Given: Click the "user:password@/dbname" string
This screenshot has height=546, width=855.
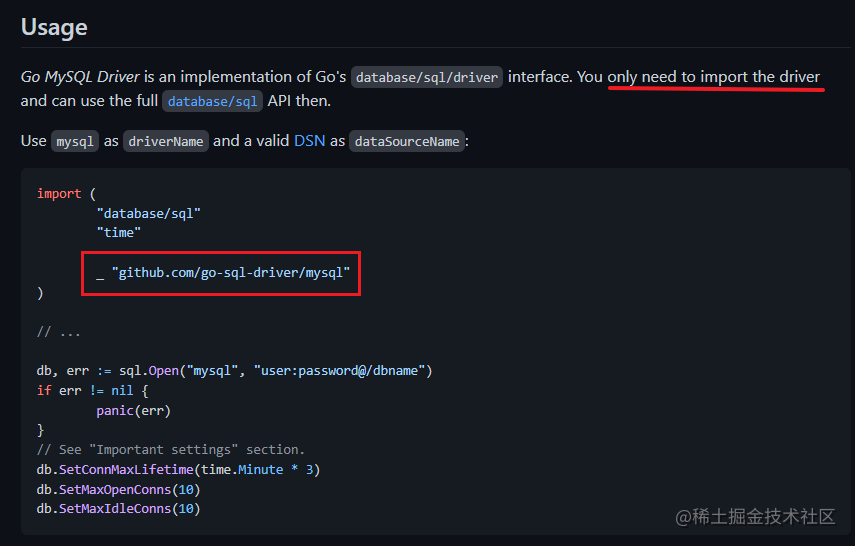Looking at the screenshot, I should (x=339, y=371).
